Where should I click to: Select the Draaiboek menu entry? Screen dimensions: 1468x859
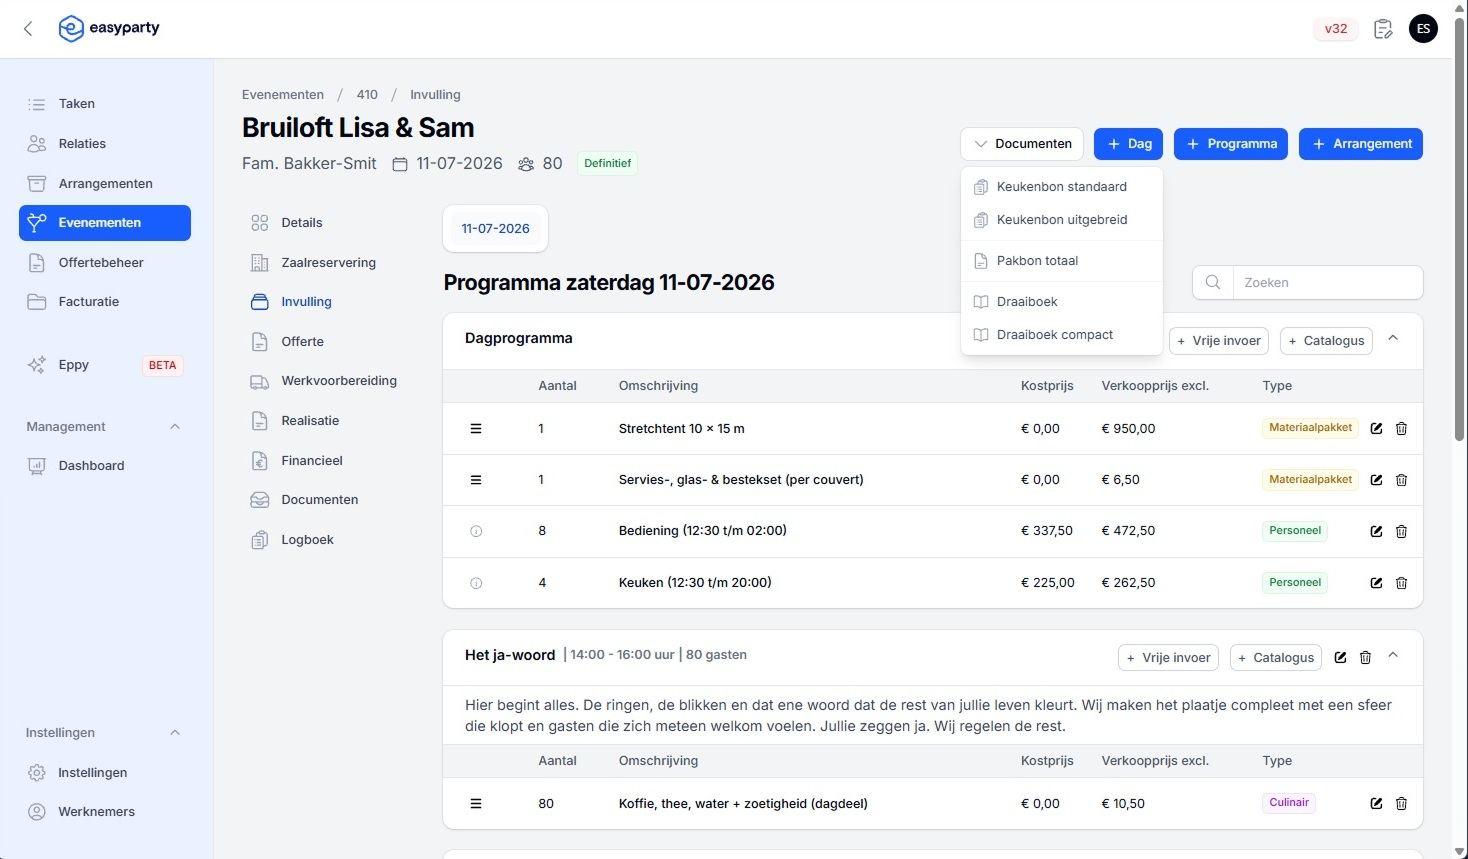1062,302
